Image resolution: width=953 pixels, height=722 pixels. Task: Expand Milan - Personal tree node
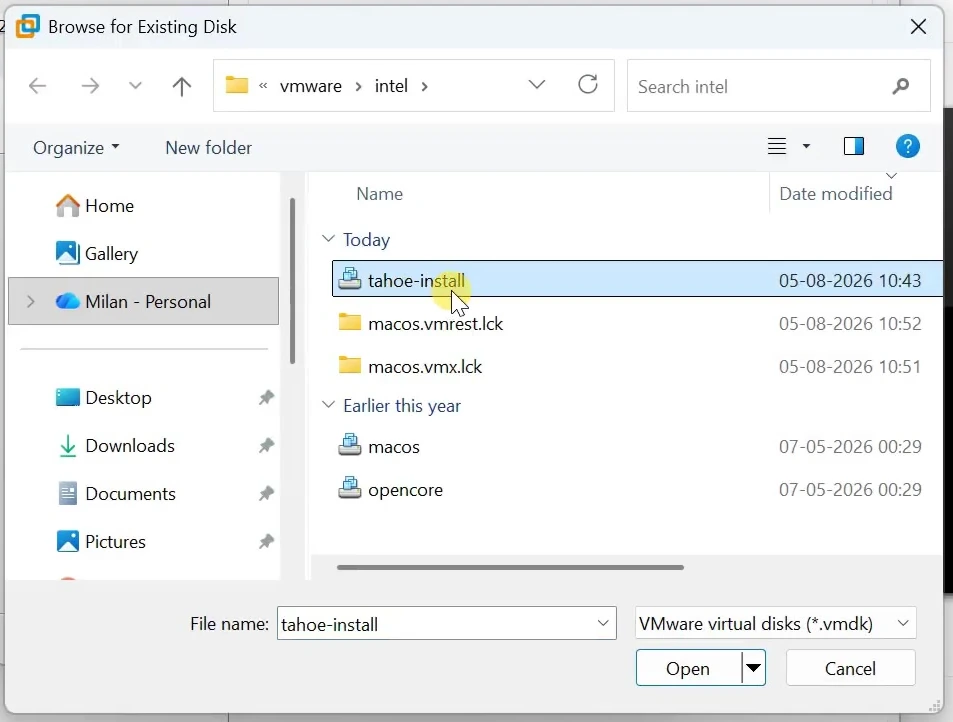(x=30, y=301)
